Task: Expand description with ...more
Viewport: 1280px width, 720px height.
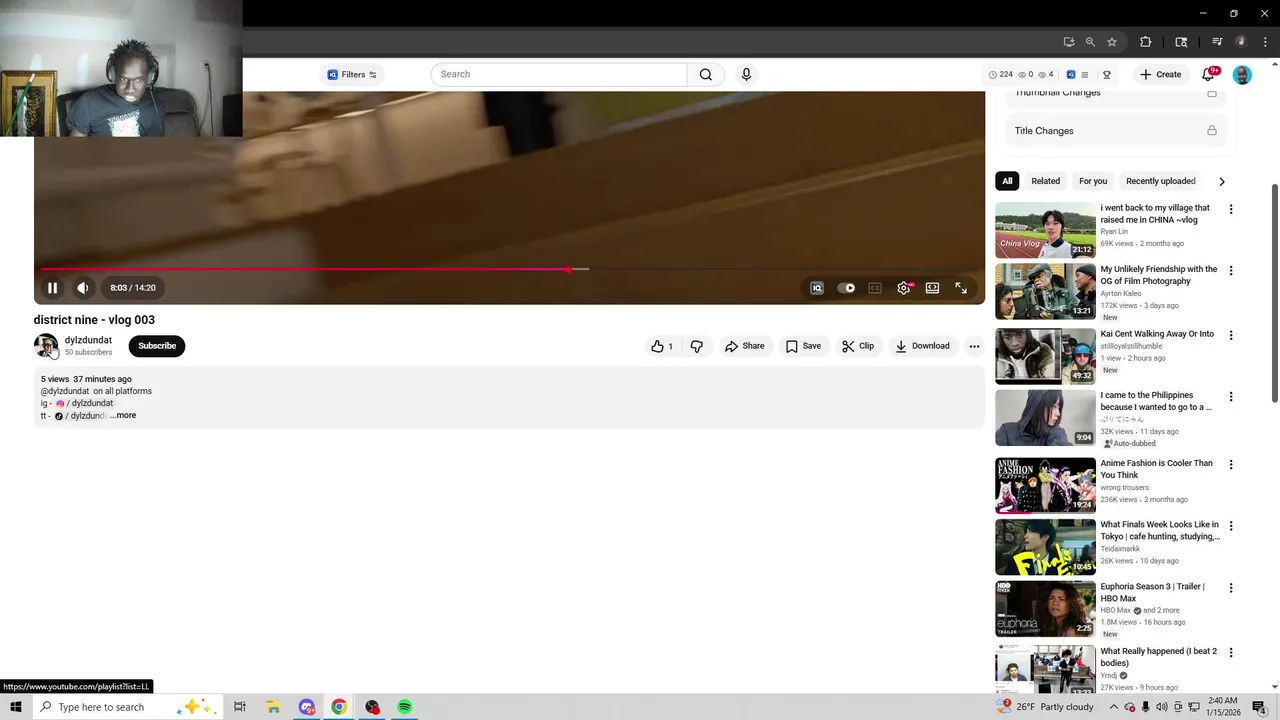Action: click(x=125, y=415)
